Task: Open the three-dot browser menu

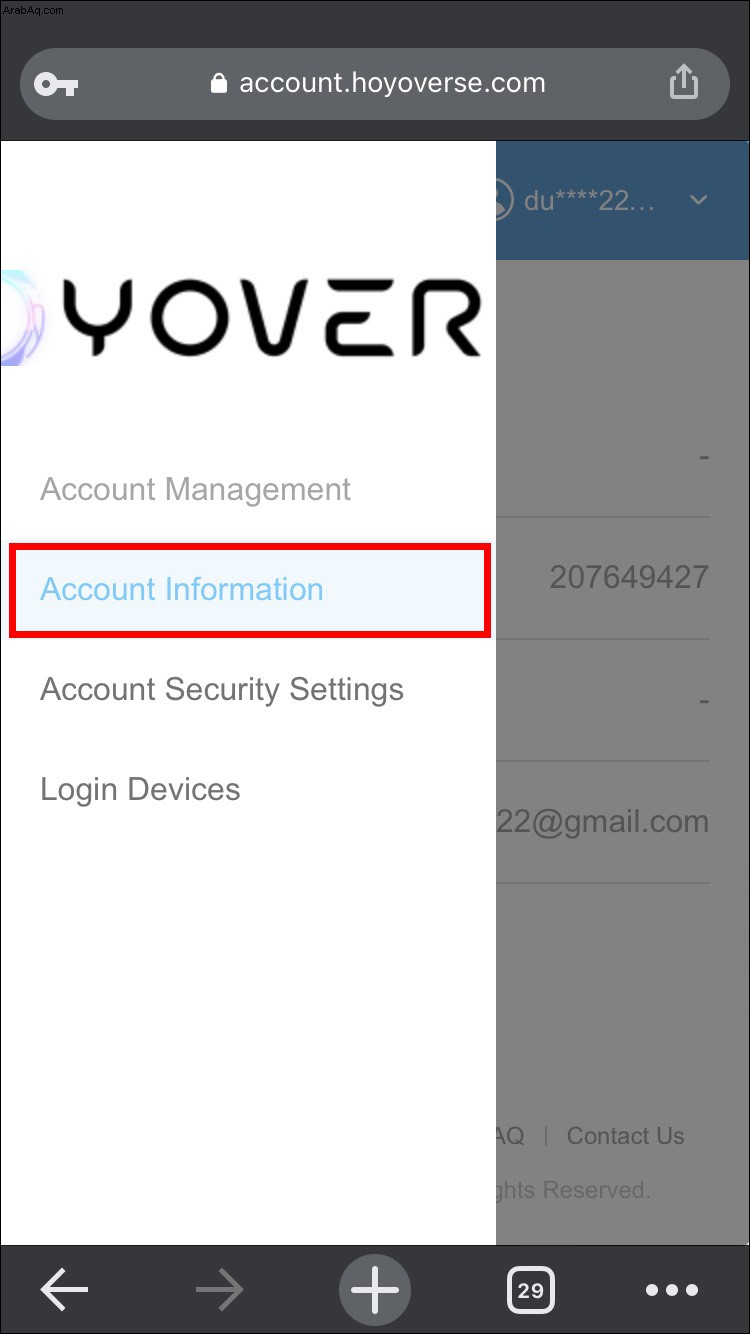Action: click(672, 1290)
